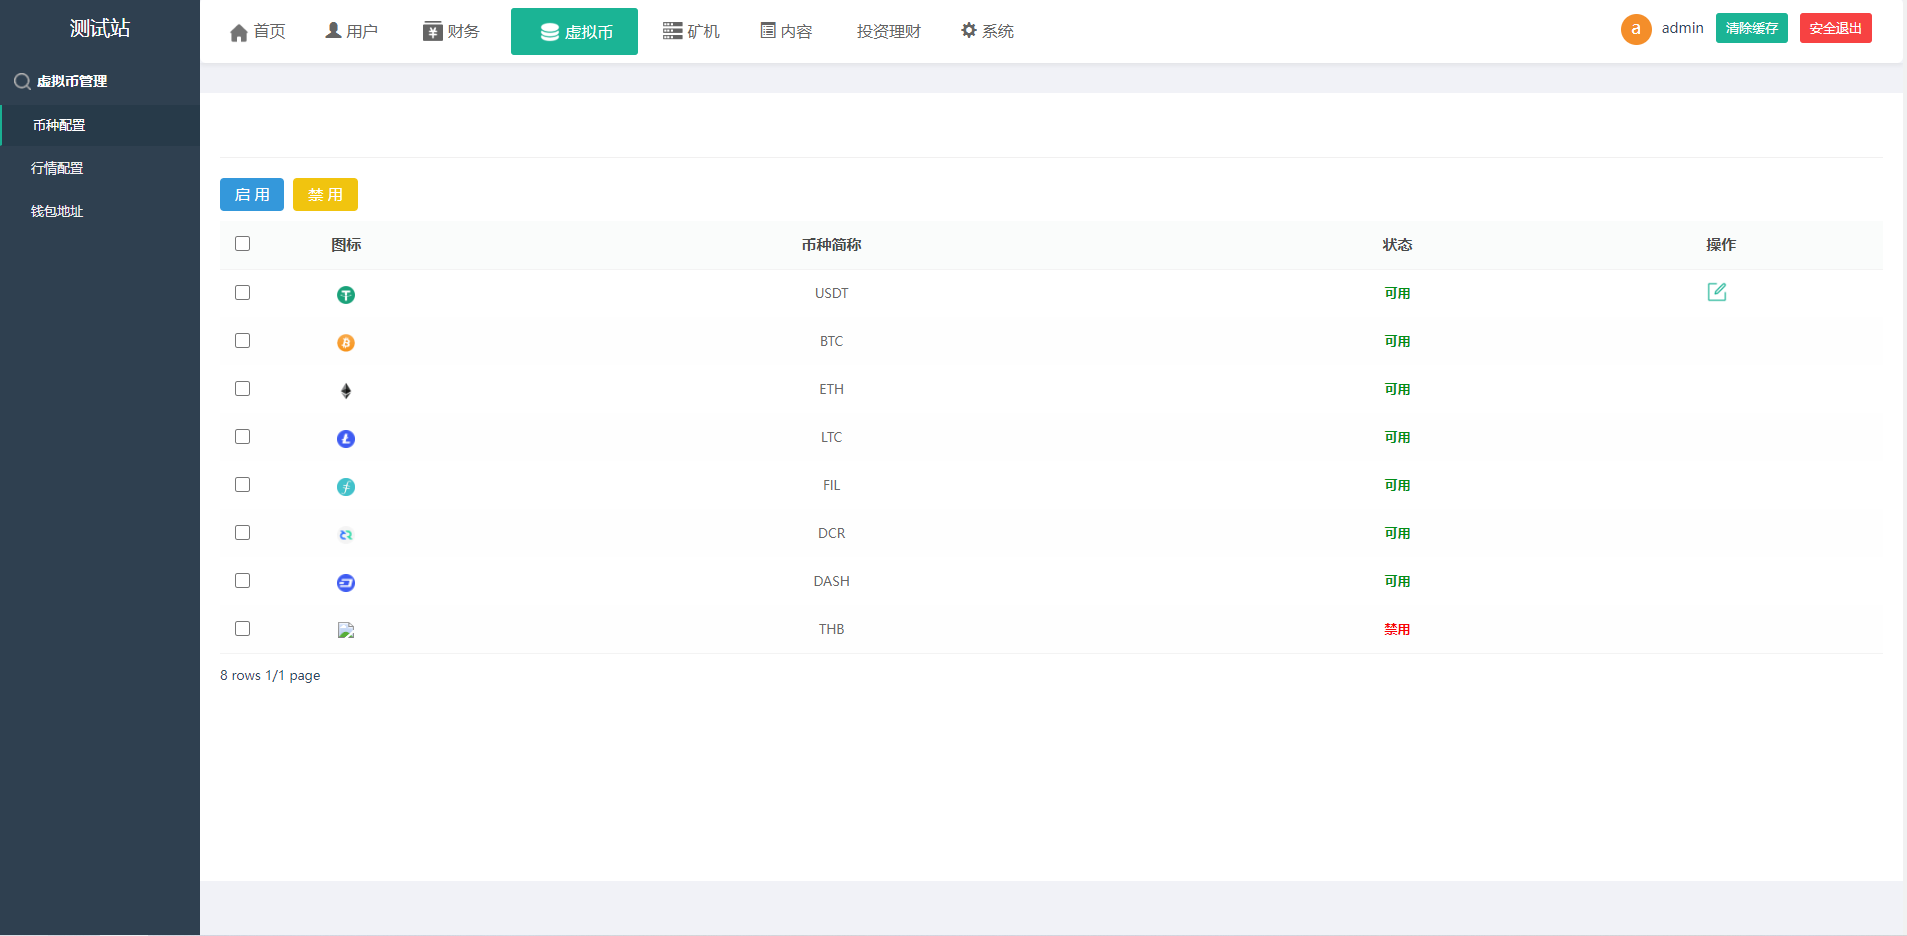The height and width of the screenshot is (936, 1907).
Task: Click the orange BTC coin icon
Action: [x=346, y=342]
